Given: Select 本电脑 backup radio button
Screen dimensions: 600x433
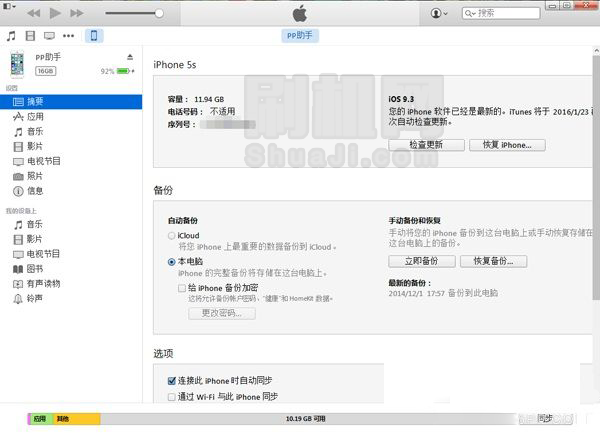Looking at the screenshot, I should [172, 262].
